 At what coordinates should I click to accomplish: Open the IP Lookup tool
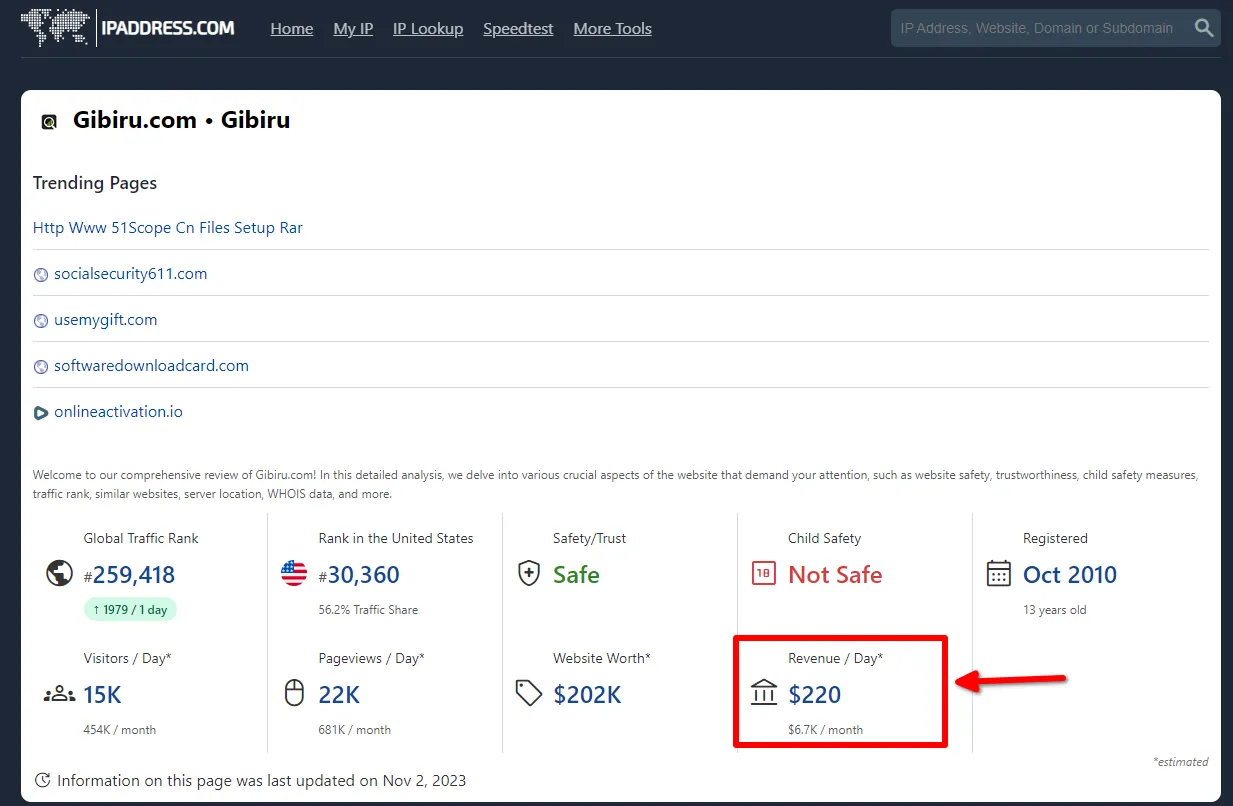428,29
